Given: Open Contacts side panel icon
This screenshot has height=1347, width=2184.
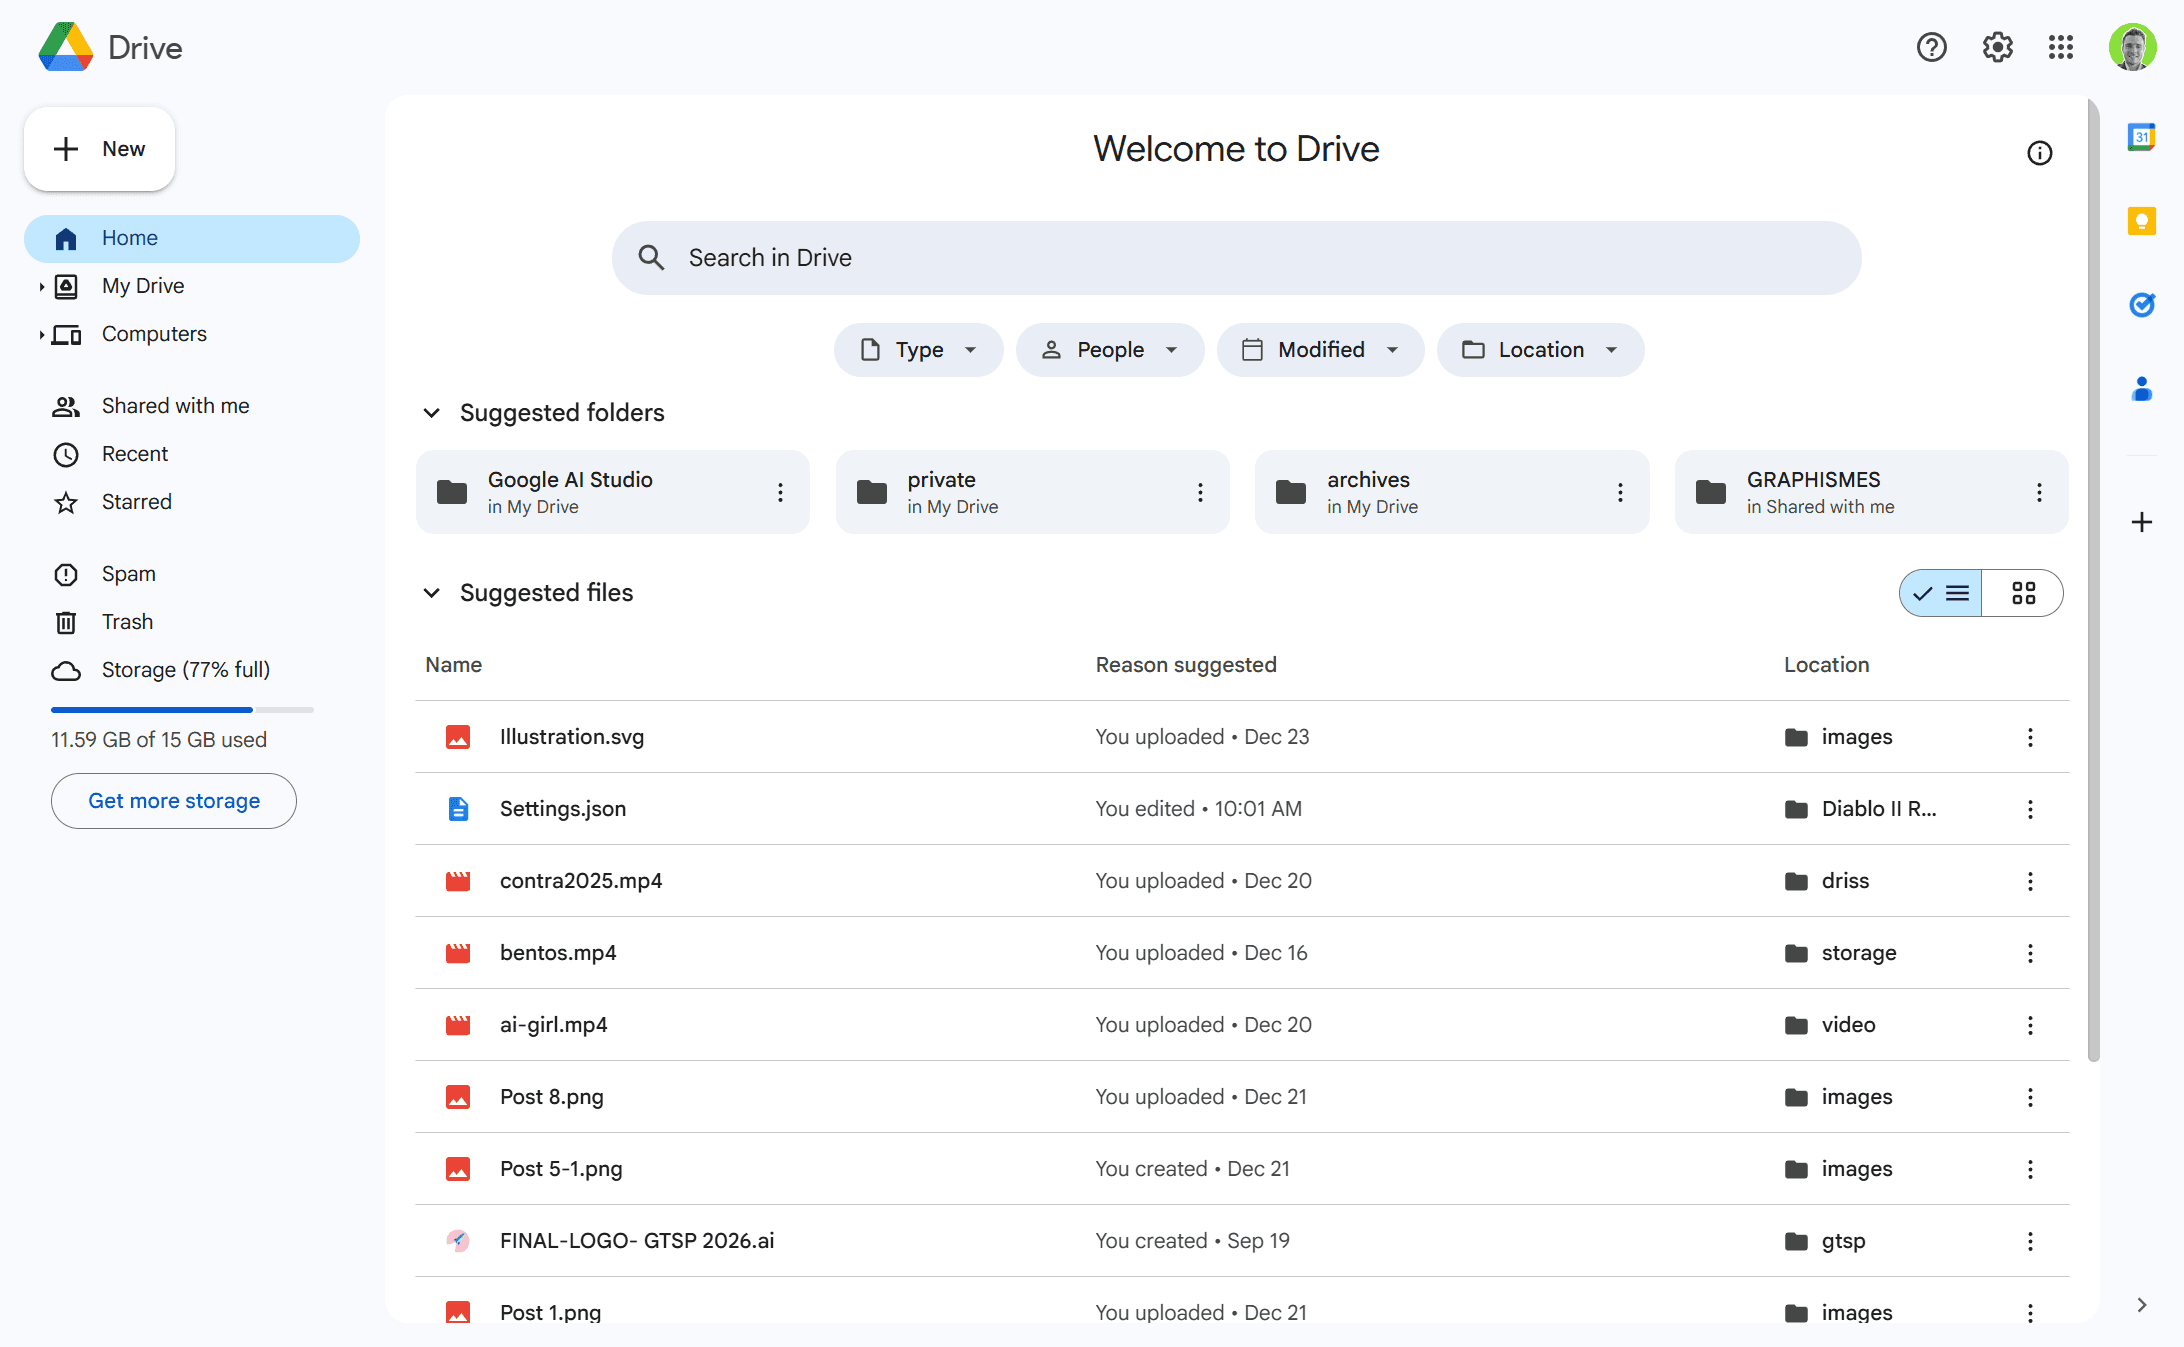Looking at the screenshot, I should [x=2141, y=389].
